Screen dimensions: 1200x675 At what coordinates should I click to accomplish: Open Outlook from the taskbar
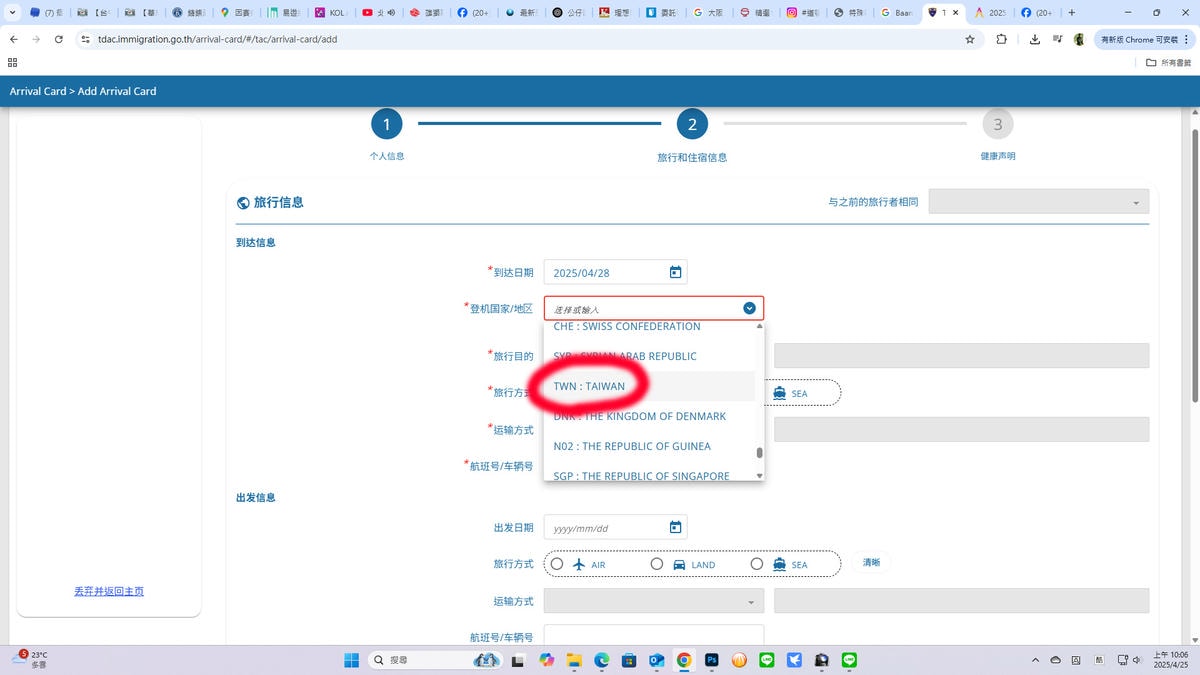[x=657, y=660]
